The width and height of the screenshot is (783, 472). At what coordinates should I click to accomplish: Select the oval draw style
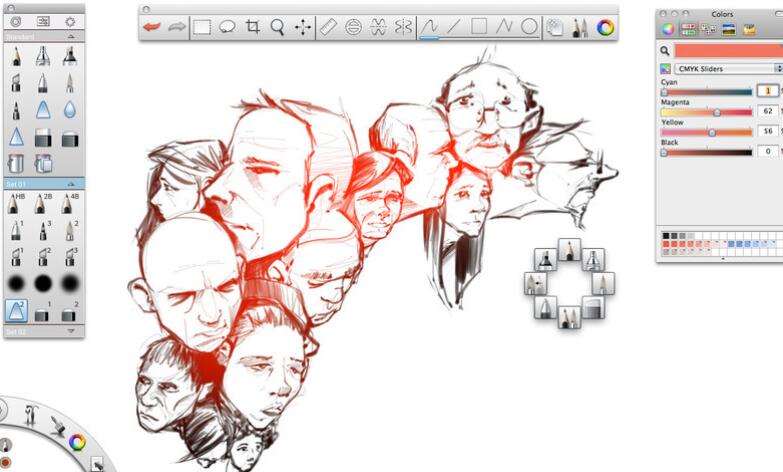(529, 26)
